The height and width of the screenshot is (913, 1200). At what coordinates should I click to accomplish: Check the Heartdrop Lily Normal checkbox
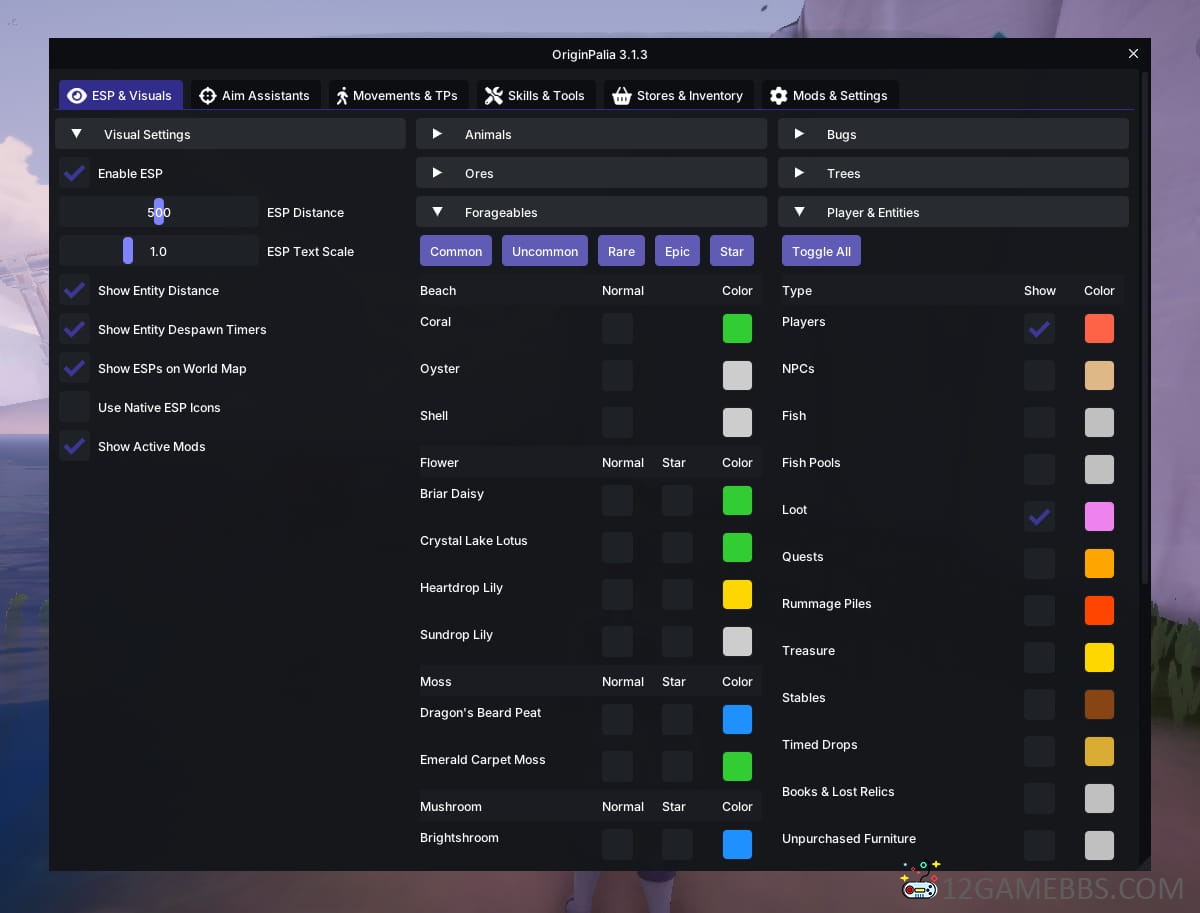point(617,594)
